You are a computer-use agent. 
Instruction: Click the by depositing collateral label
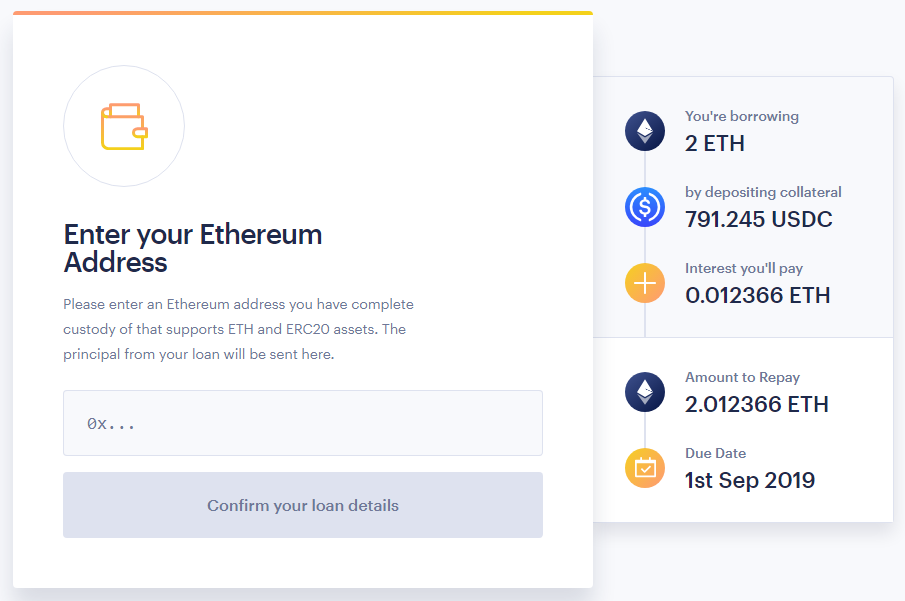pyautogui.click(x=763, y=192)
